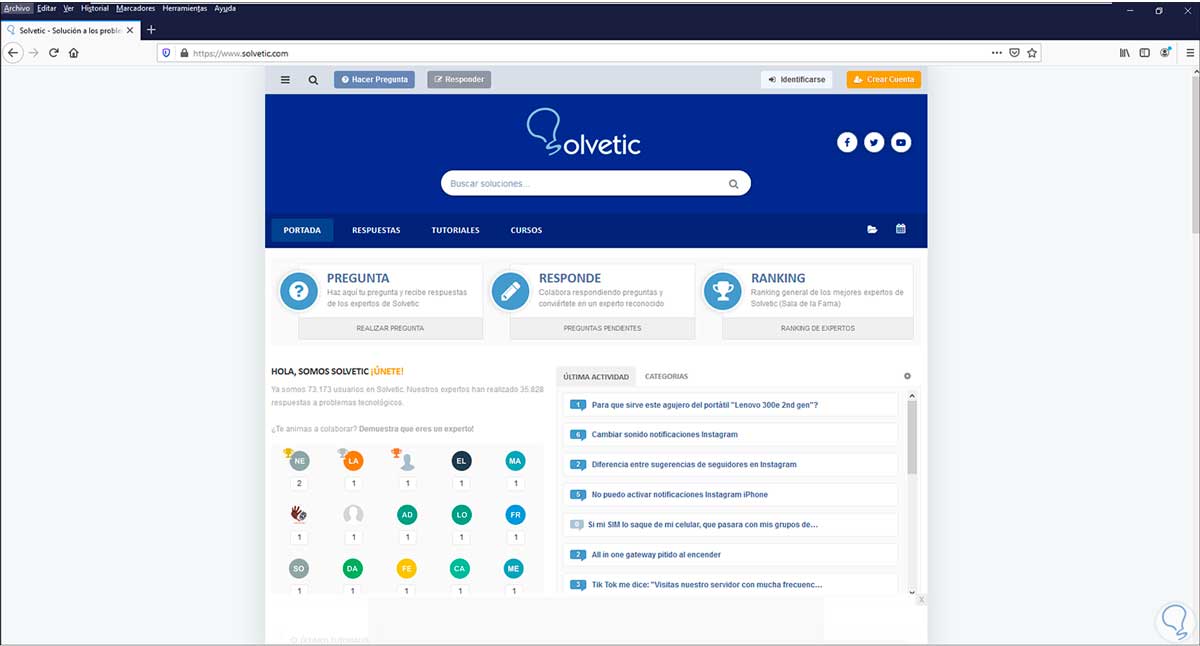Open 'Cambiar sonido notificaciones Instagram' question

click(665, 435)
